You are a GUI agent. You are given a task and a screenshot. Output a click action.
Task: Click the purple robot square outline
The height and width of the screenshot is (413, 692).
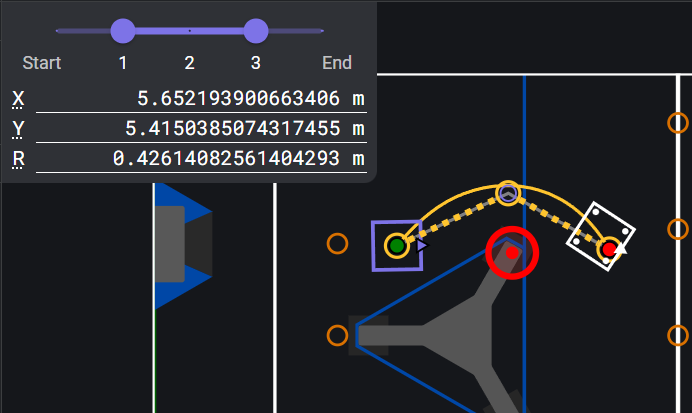coord(397,246)
